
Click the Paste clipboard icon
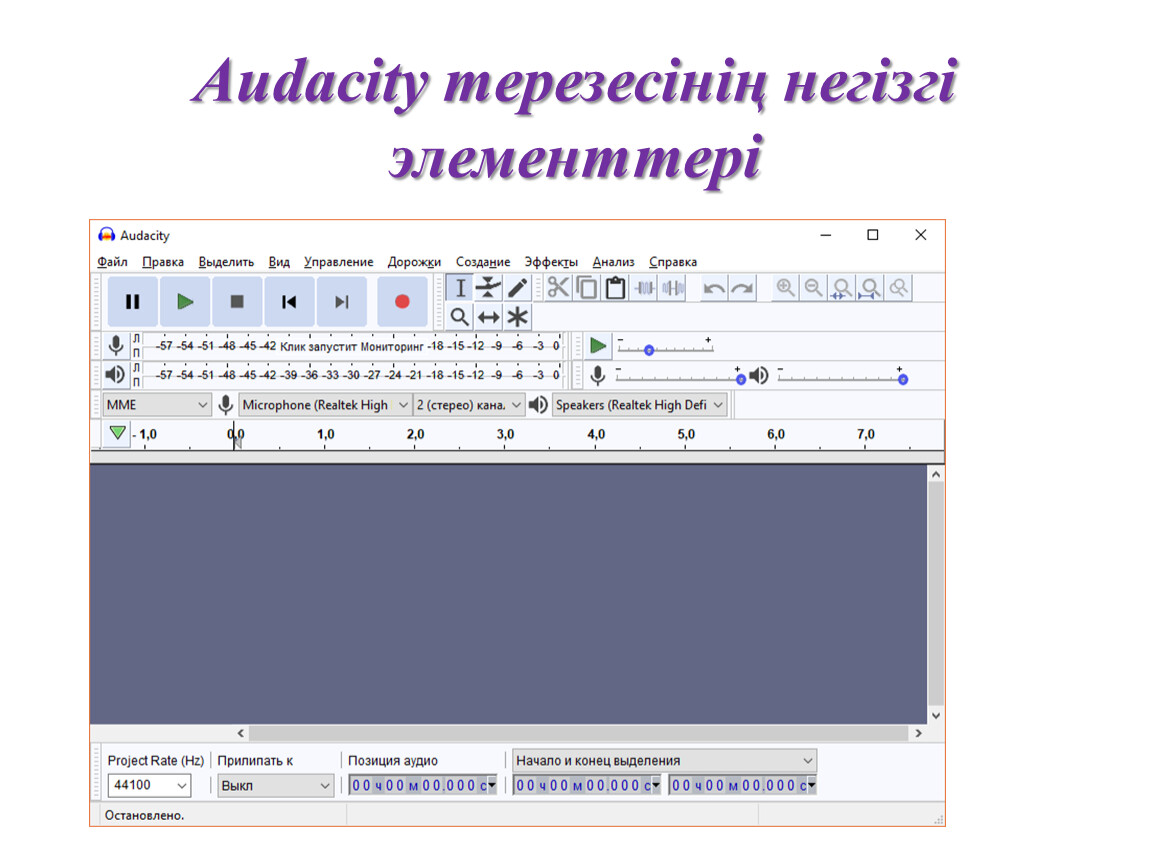(x=615, y=288)
